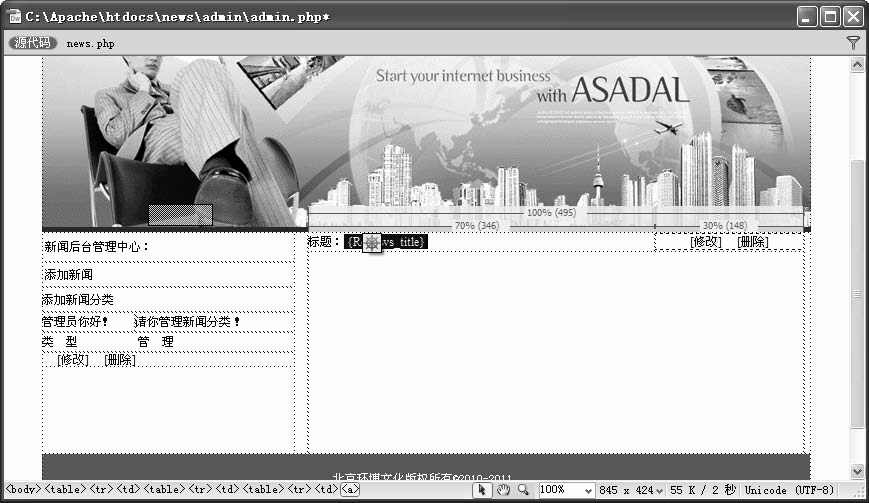Switch to 源代码 source code view

(x=33, y=43)
